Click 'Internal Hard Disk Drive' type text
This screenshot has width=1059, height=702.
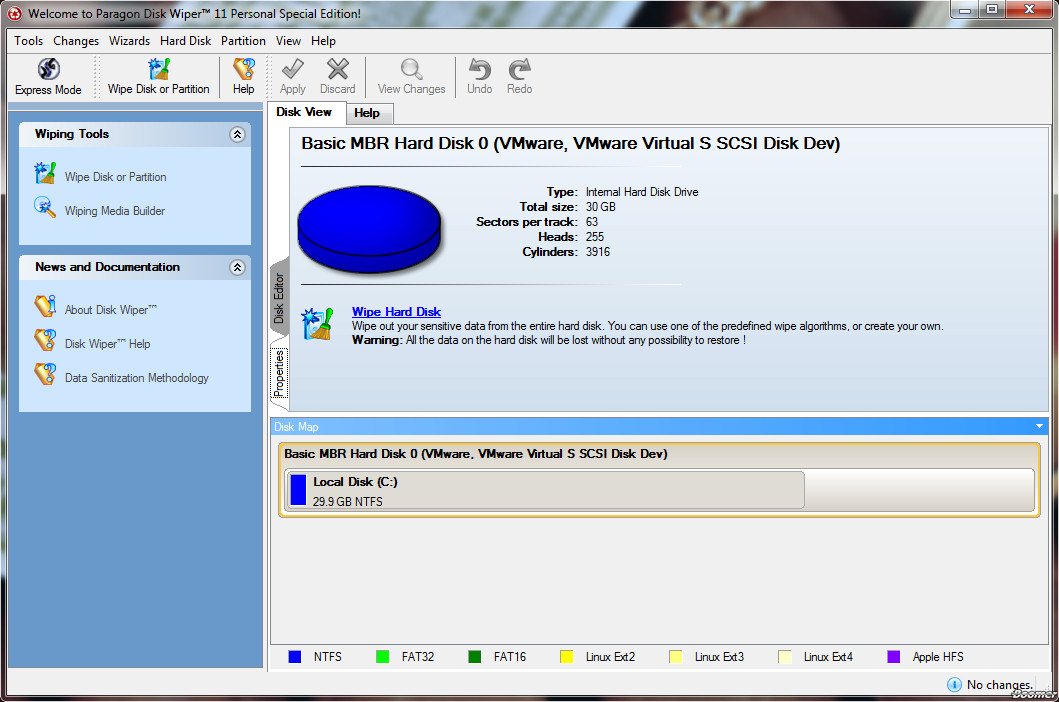[642, 192]
